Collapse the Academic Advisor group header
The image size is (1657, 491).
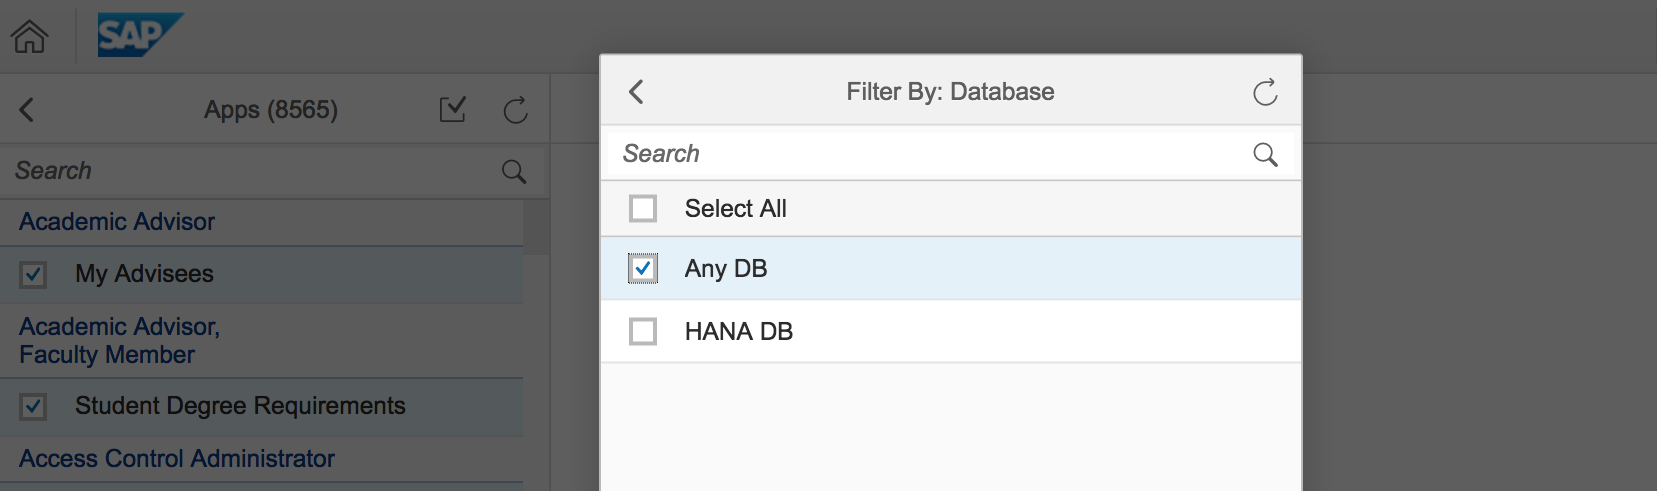(x=261, y=222)
